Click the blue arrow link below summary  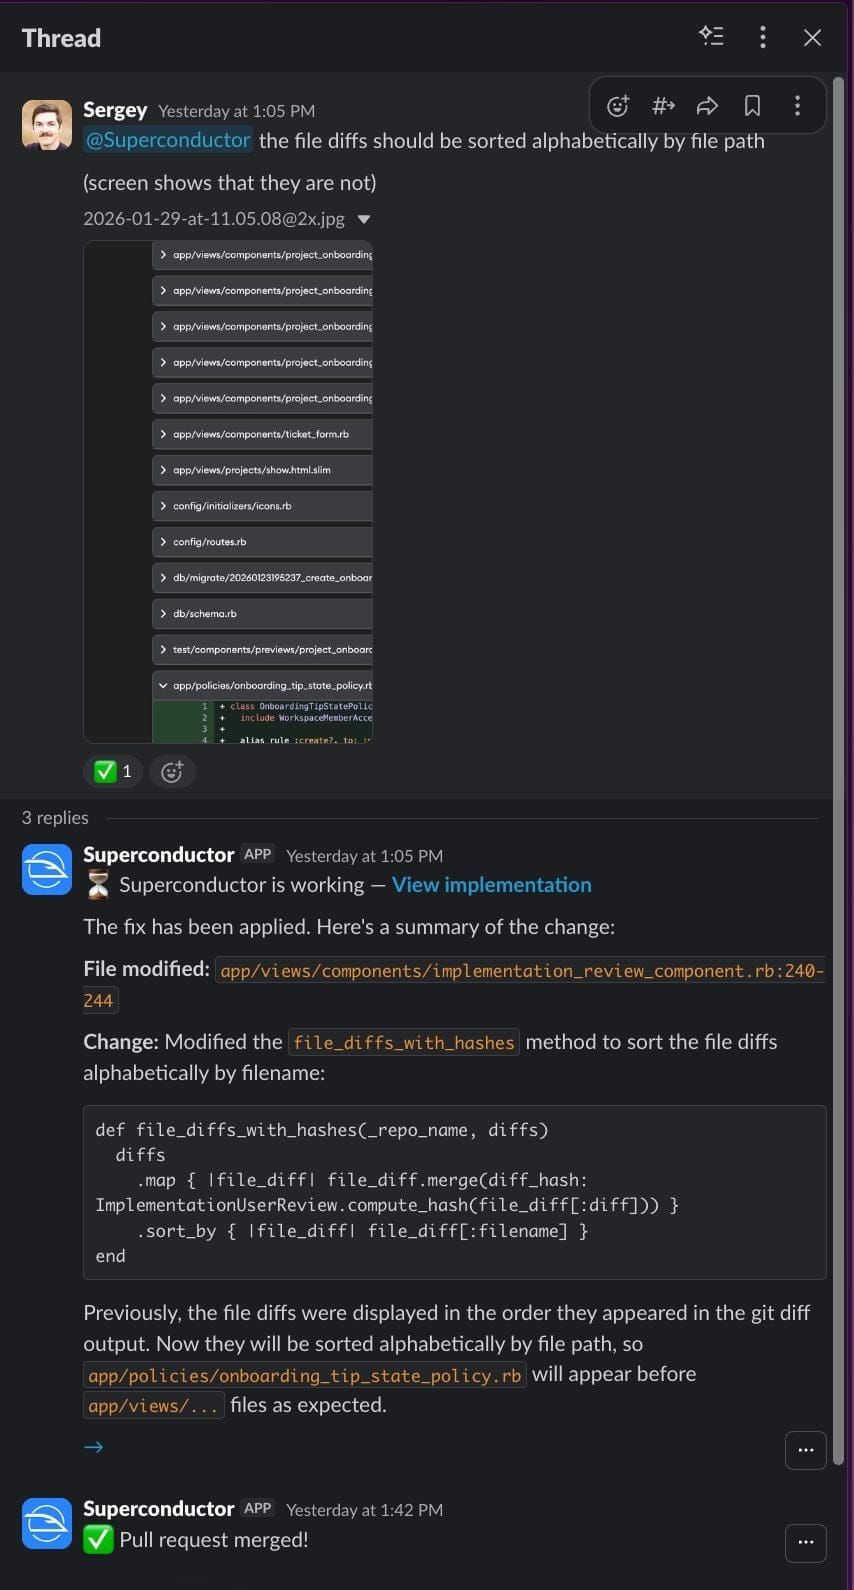[94, 1447]
